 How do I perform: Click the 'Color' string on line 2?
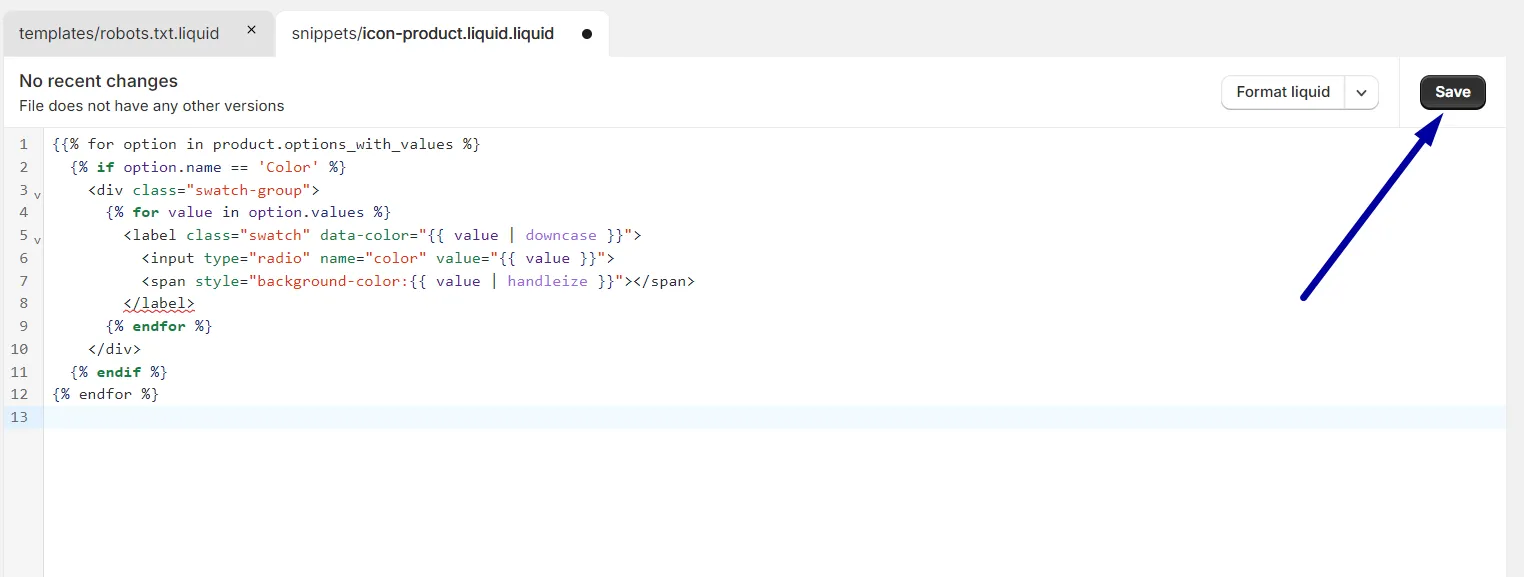pyautogui.click(x=289, y=167)
